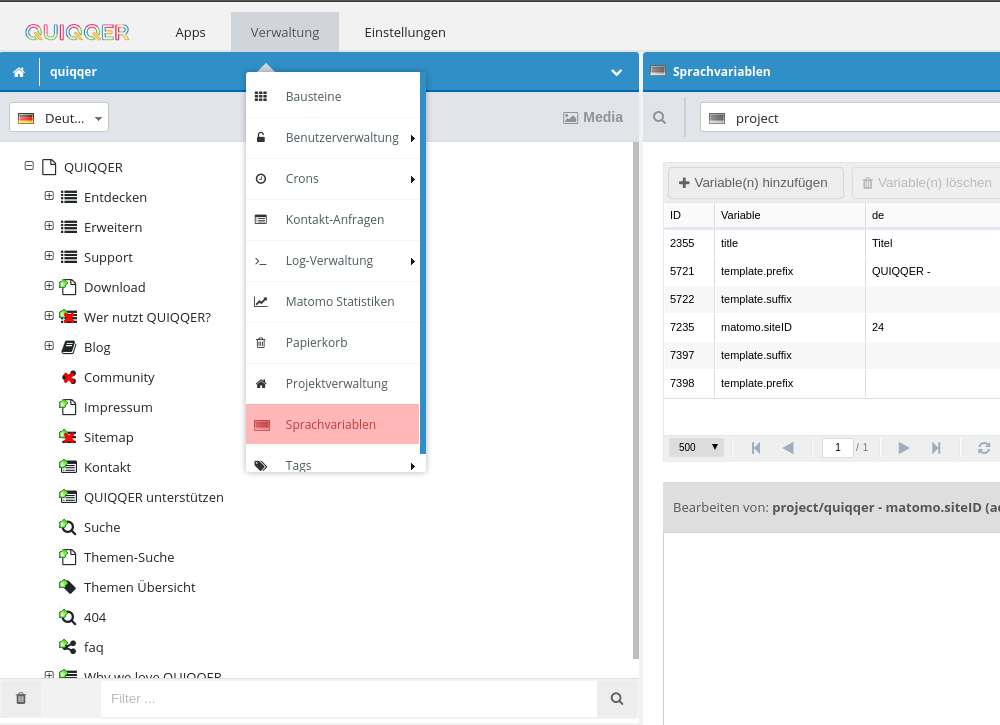This screenshot has height=725, width=1000.
Task: Open the QUIQQER logo home link
Action: click(77, 32)
